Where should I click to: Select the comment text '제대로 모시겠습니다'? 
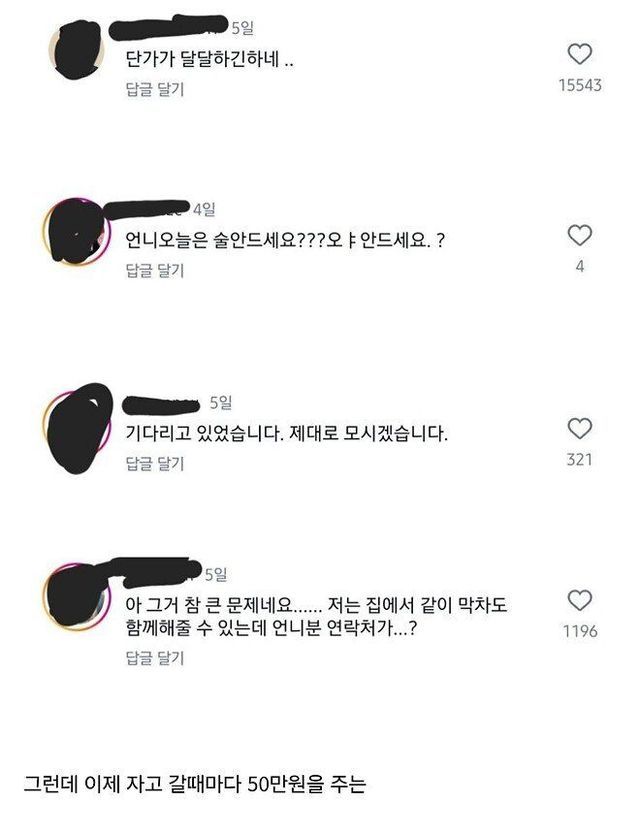368,433
